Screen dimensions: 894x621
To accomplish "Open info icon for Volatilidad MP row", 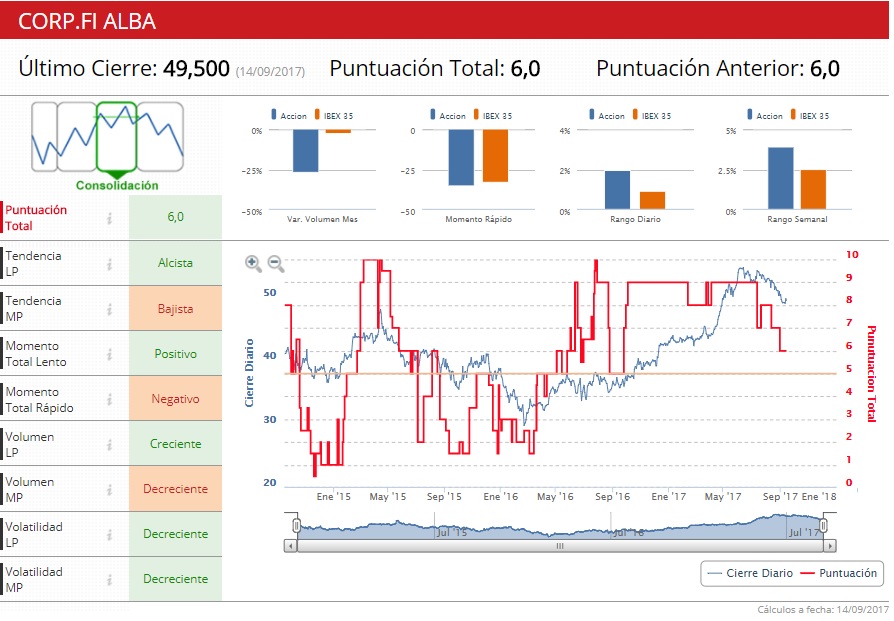I will (x=109, y=579).
